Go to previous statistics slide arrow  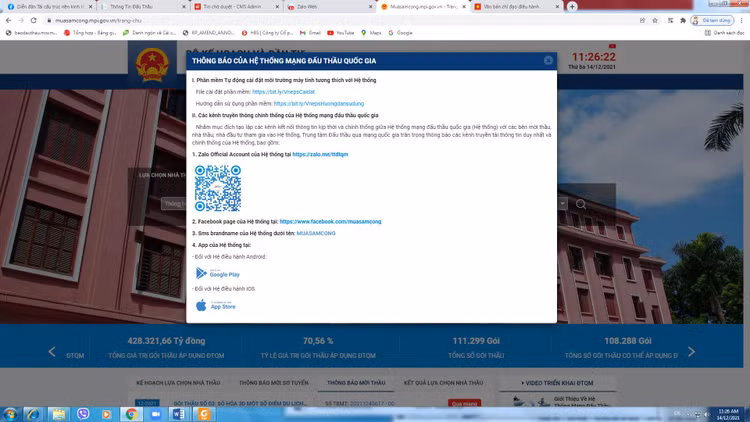(52, 352)
